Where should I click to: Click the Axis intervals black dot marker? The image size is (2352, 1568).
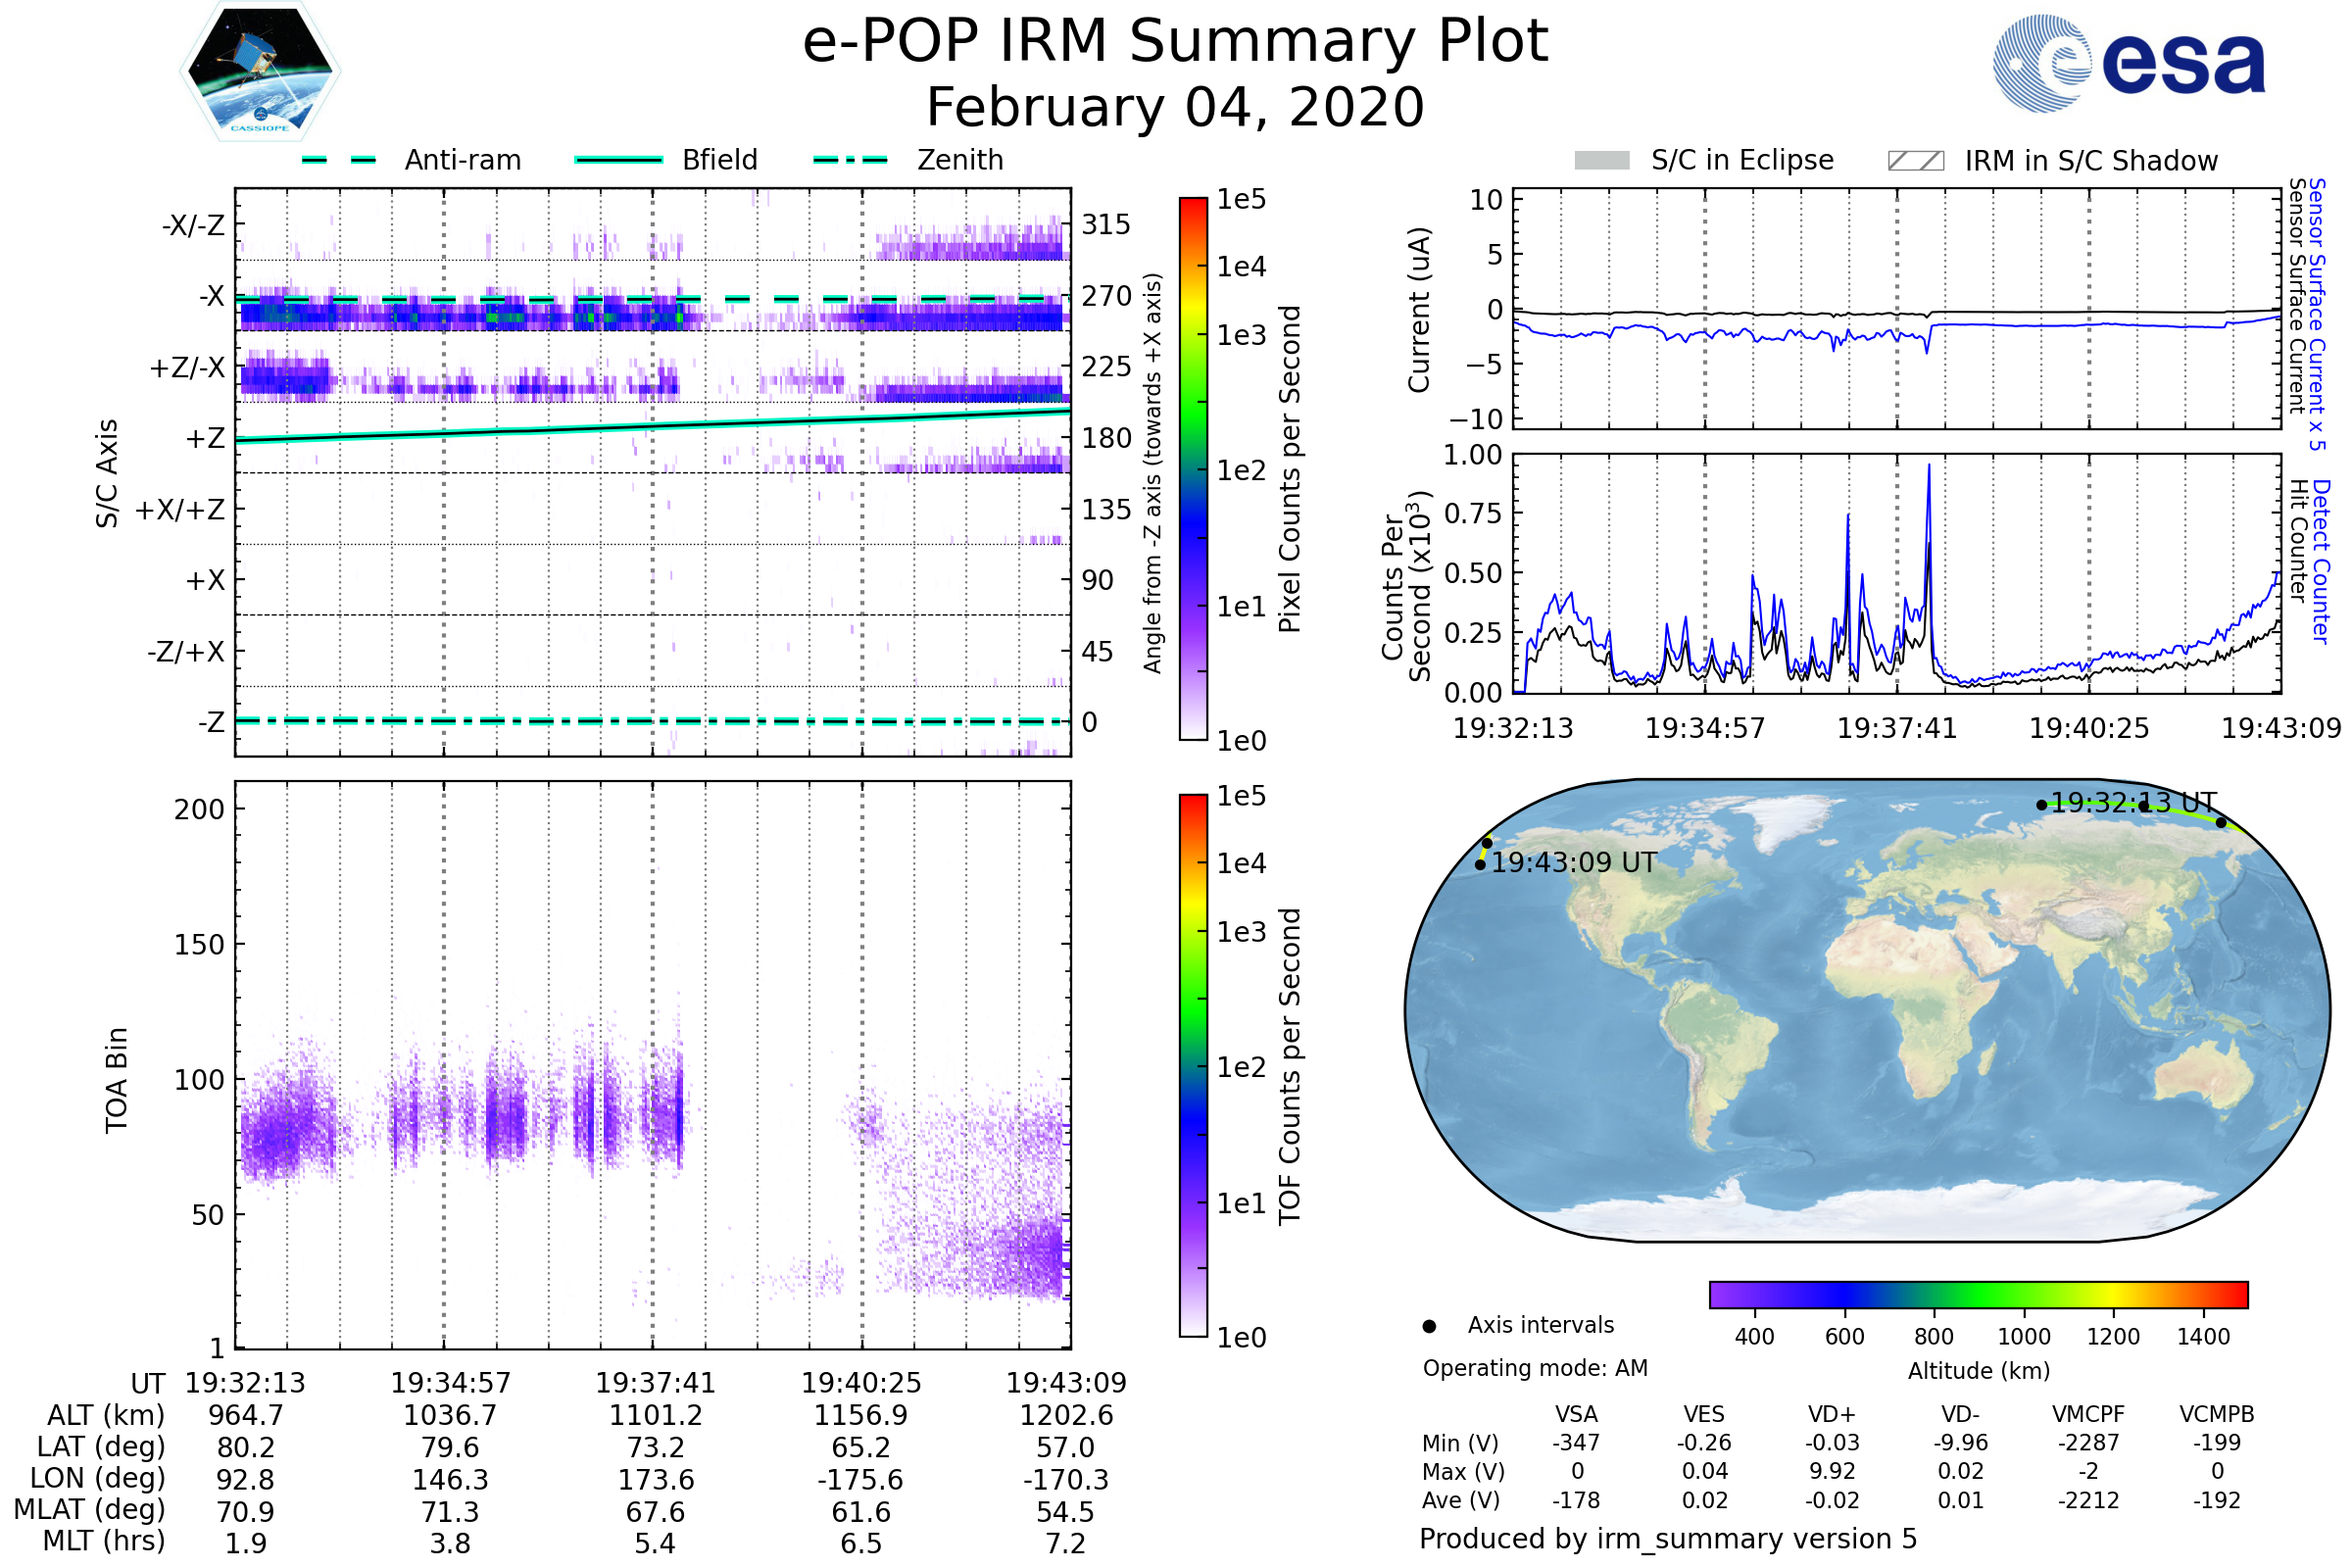(1429, 1326)
